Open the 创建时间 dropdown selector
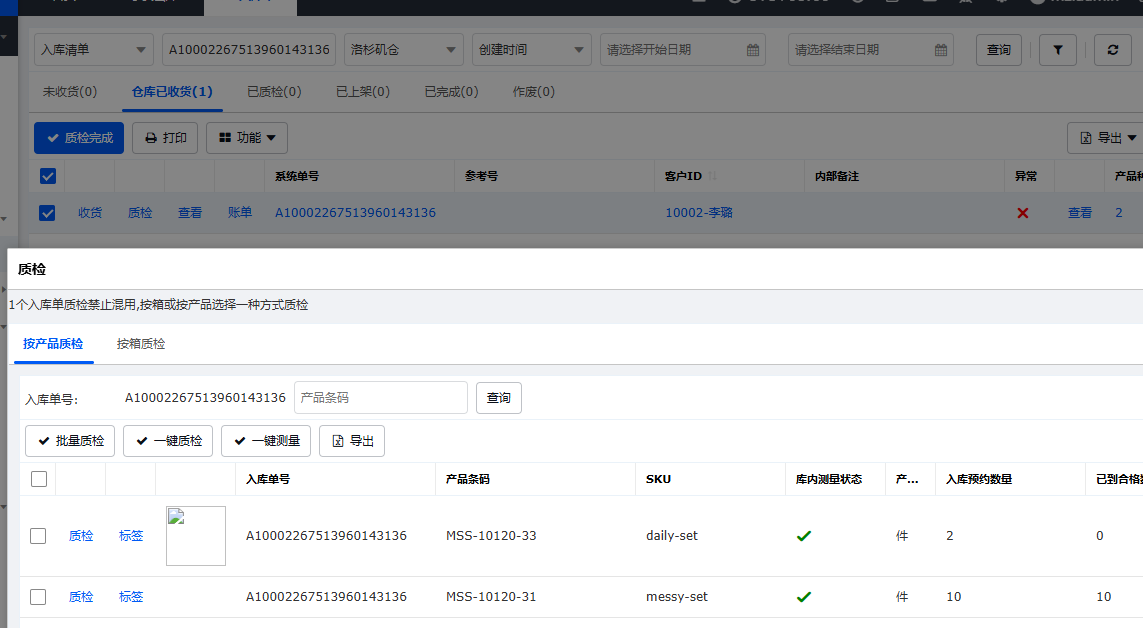The height and width of the screenshot is (628, 1143). [531, 49]
